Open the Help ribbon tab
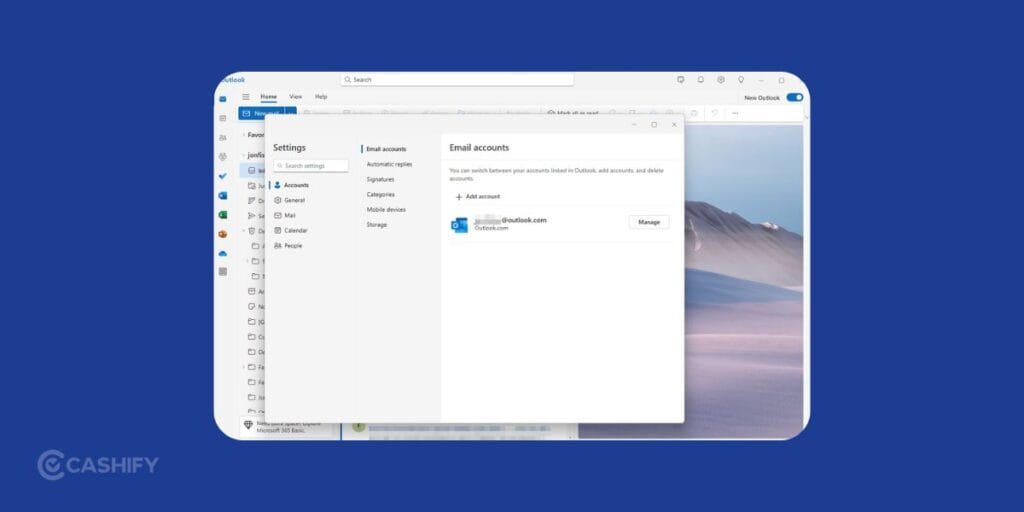 pyautogui.click(x=321, y=97)
